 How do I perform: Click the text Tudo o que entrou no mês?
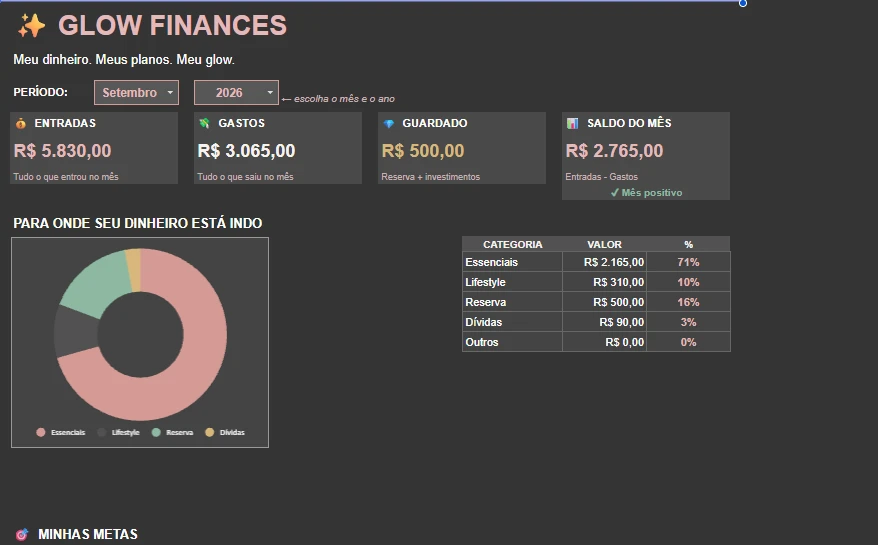[x=66, y=176]
